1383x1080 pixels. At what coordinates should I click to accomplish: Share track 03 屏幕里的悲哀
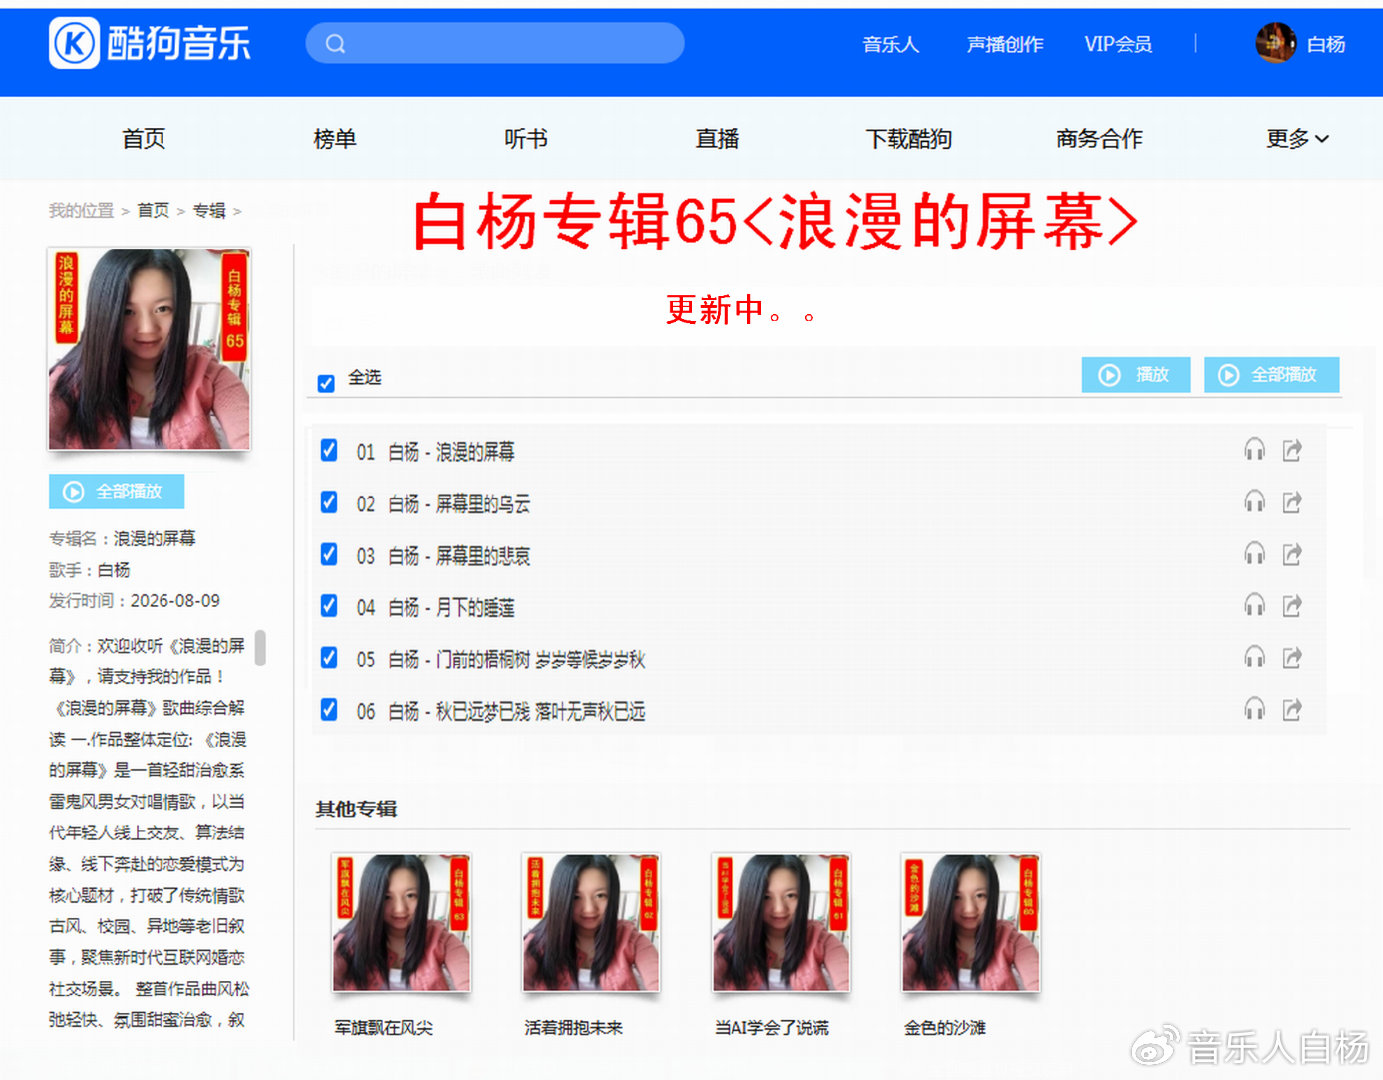pos(1292,554)
